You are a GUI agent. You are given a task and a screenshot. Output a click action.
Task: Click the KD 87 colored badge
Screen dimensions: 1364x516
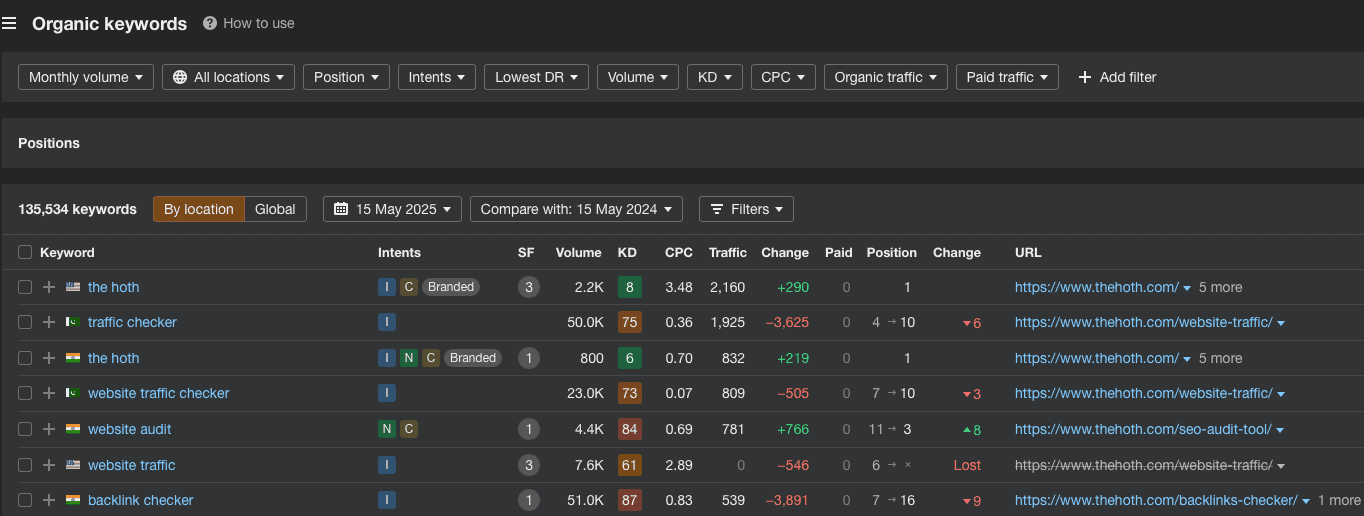click(x=629, y=500)
